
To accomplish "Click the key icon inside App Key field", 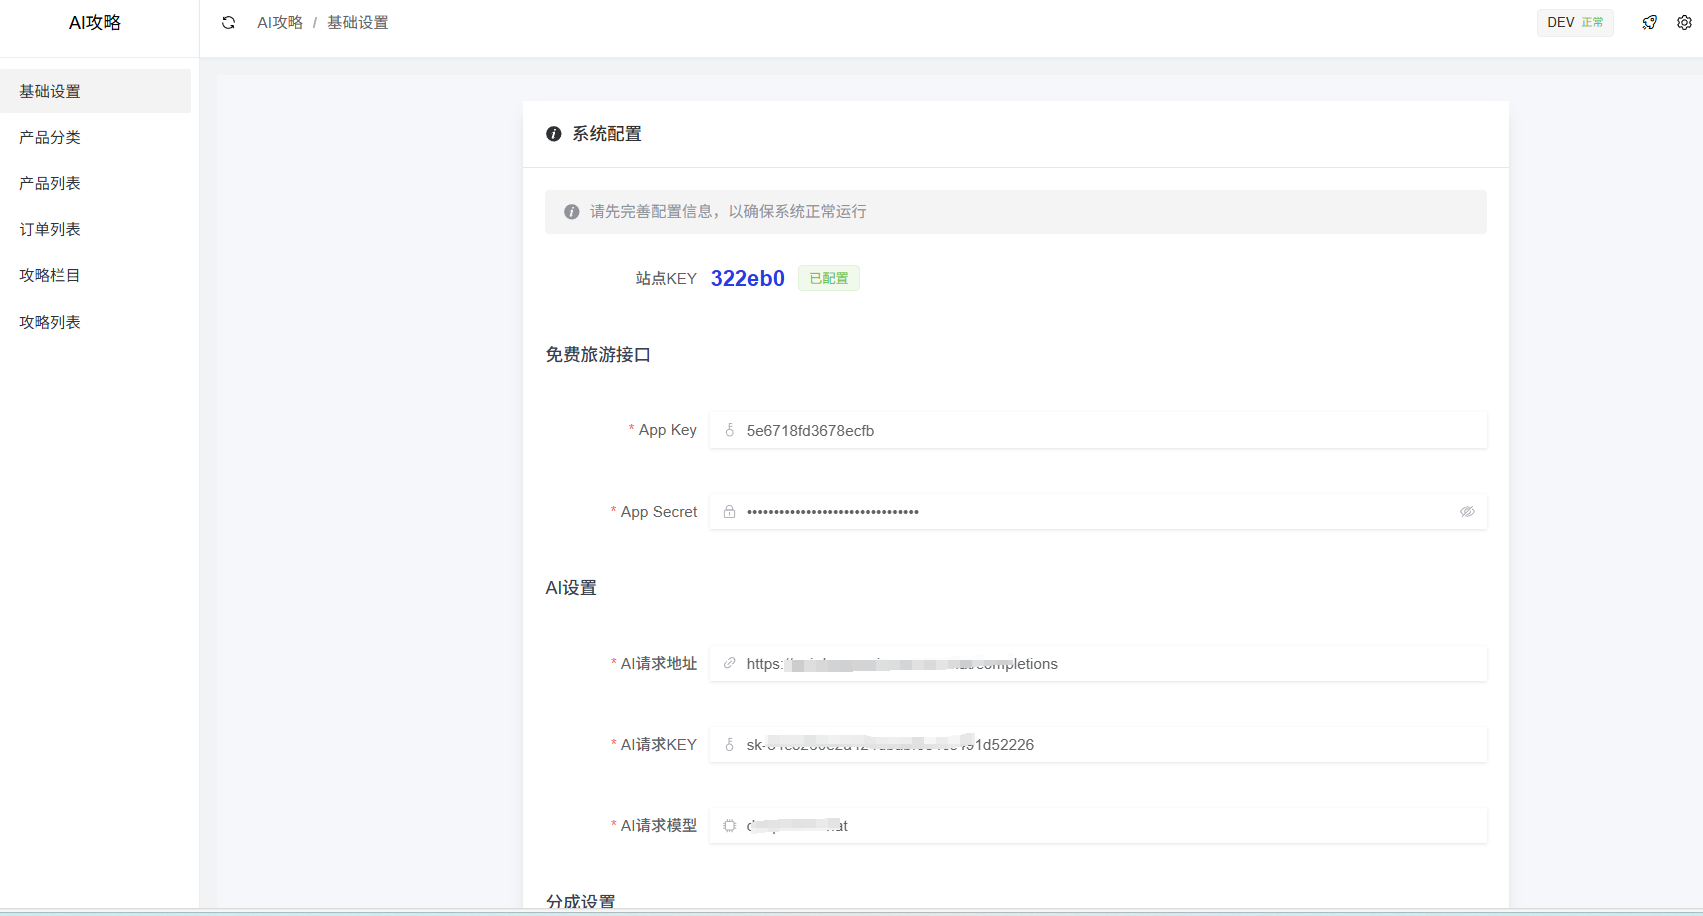I will coord(728,429).
